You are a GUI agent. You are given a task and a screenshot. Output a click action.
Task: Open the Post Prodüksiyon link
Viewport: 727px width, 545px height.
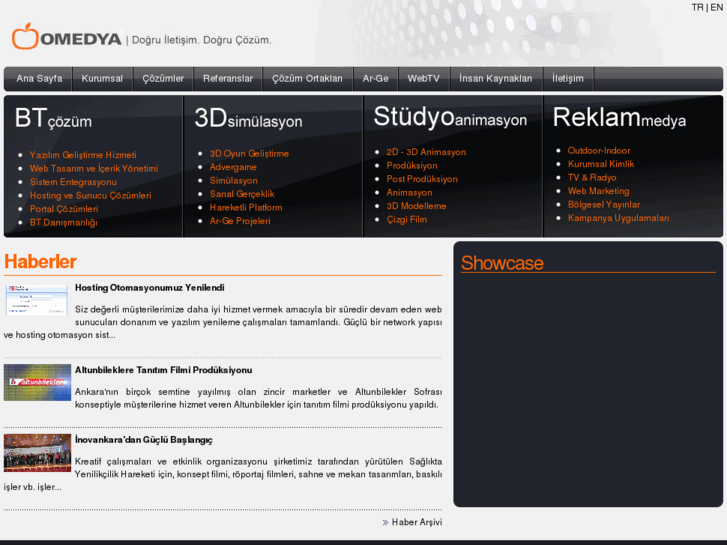click(422, 179)
